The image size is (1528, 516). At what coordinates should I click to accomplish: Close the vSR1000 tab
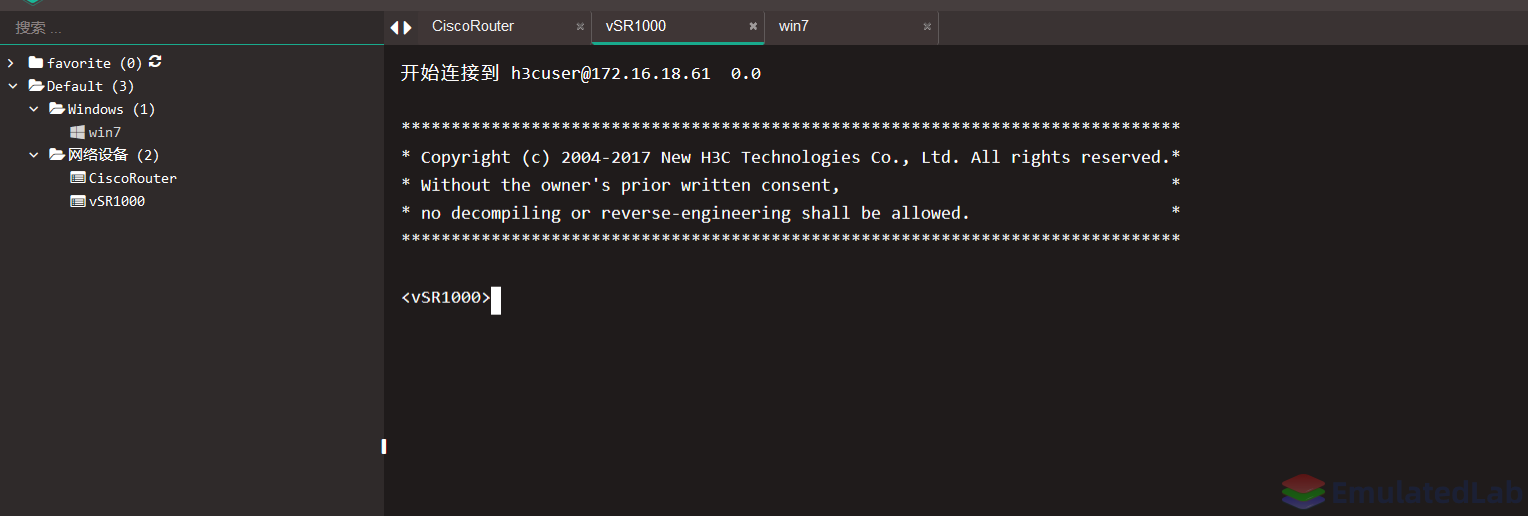point(753,27)
